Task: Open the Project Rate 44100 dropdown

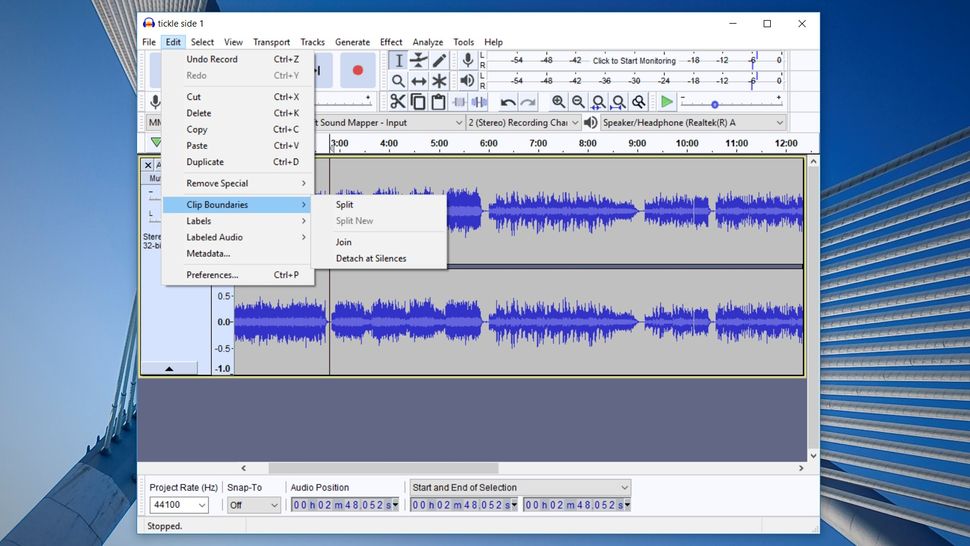Action: [x=179, y=505]
